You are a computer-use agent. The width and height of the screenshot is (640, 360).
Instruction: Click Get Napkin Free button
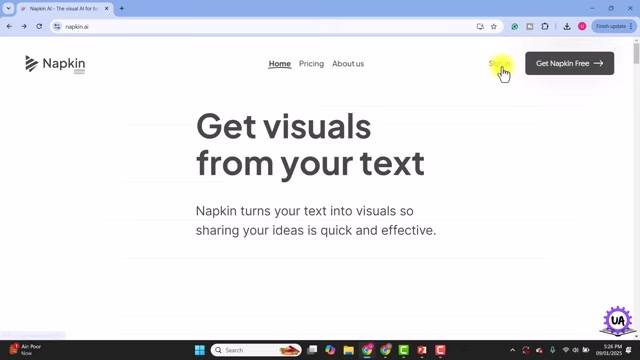tap(569, 63)
